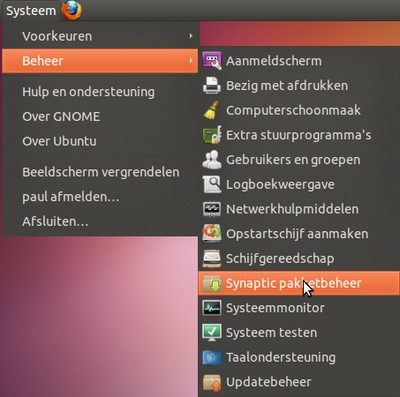
Task: Click the people icon for Gebruikers en groepen
Action: [x=212, y=159]
